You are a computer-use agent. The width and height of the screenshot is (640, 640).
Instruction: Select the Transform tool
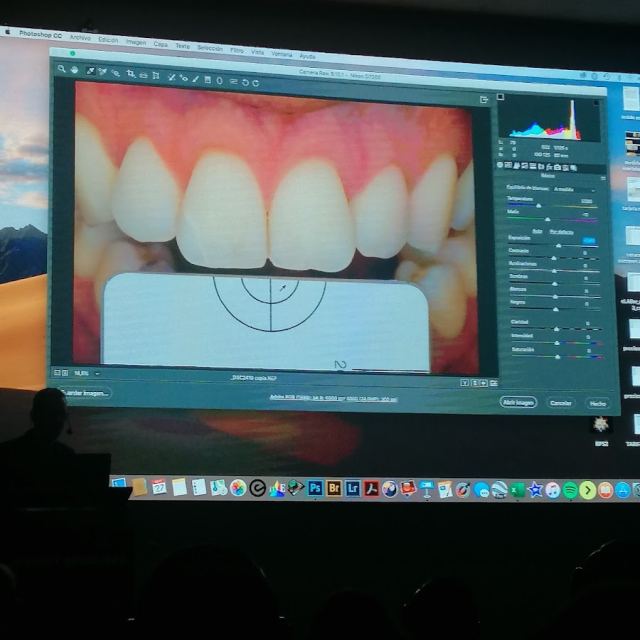click(156, 76)
